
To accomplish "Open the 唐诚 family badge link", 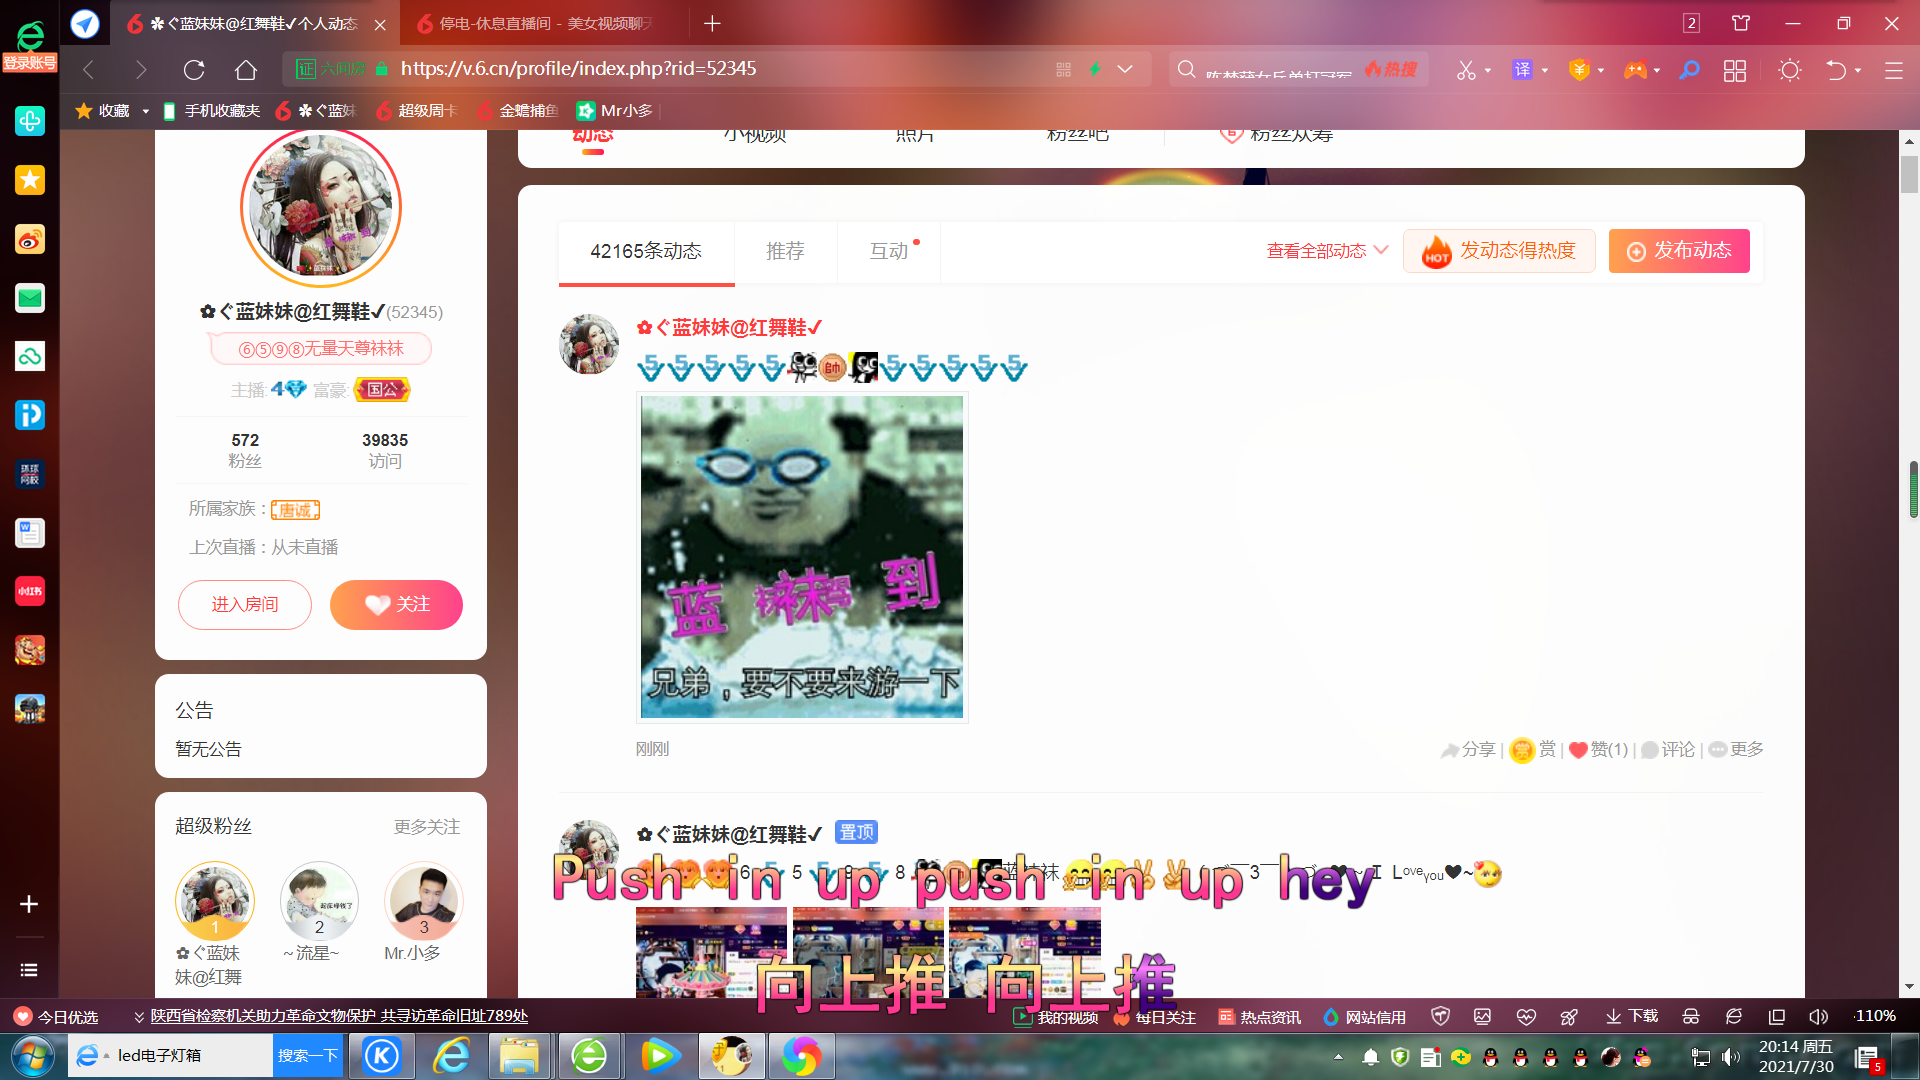I will tap(295, 510).
